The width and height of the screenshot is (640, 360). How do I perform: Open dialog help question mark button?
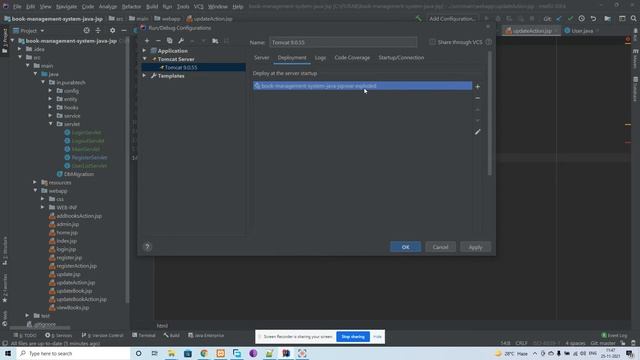tap(147, 247)
